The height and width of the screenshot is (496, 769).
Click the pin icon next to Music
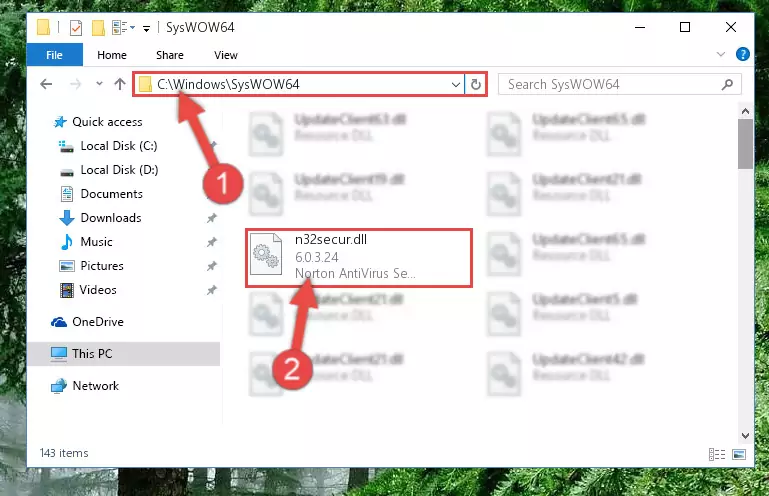coord(211,242)
